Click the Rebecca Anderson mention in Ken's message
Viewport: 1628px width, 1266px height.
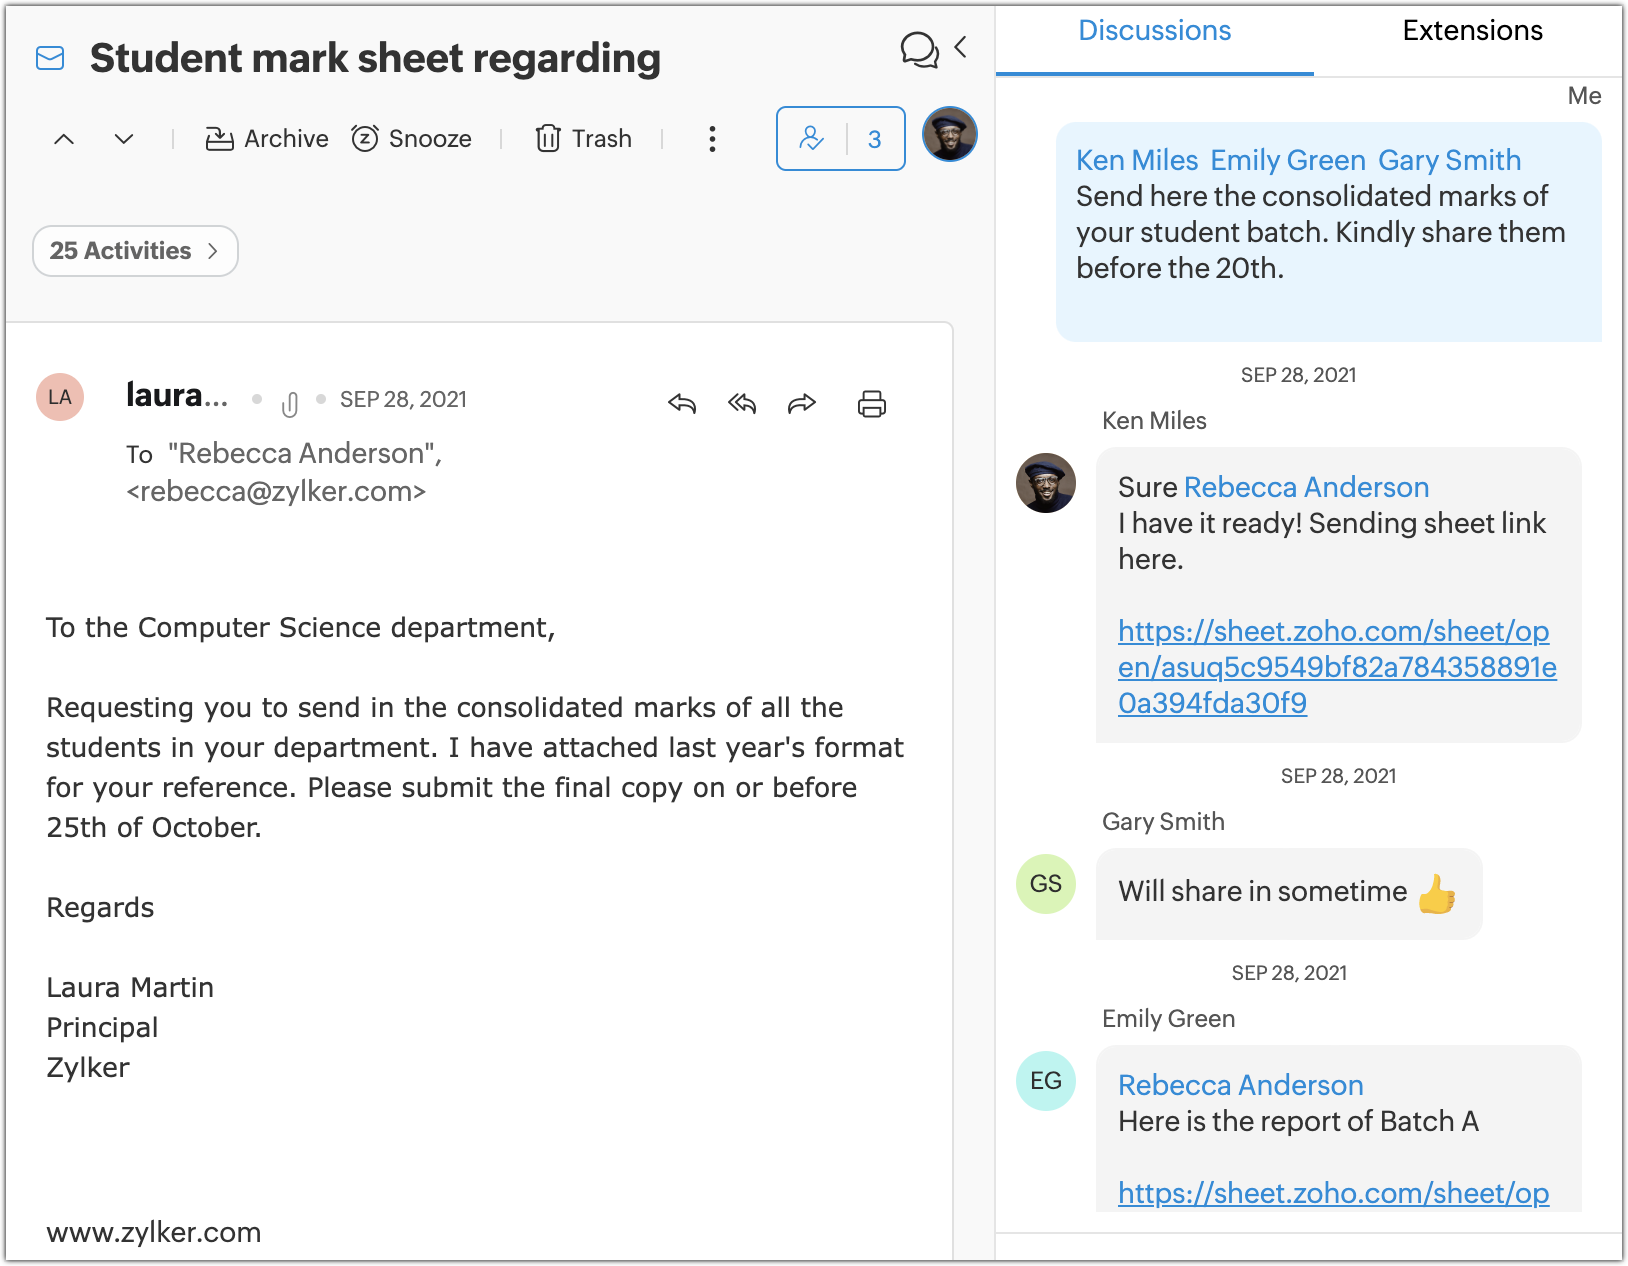[x=1306, y=487]
